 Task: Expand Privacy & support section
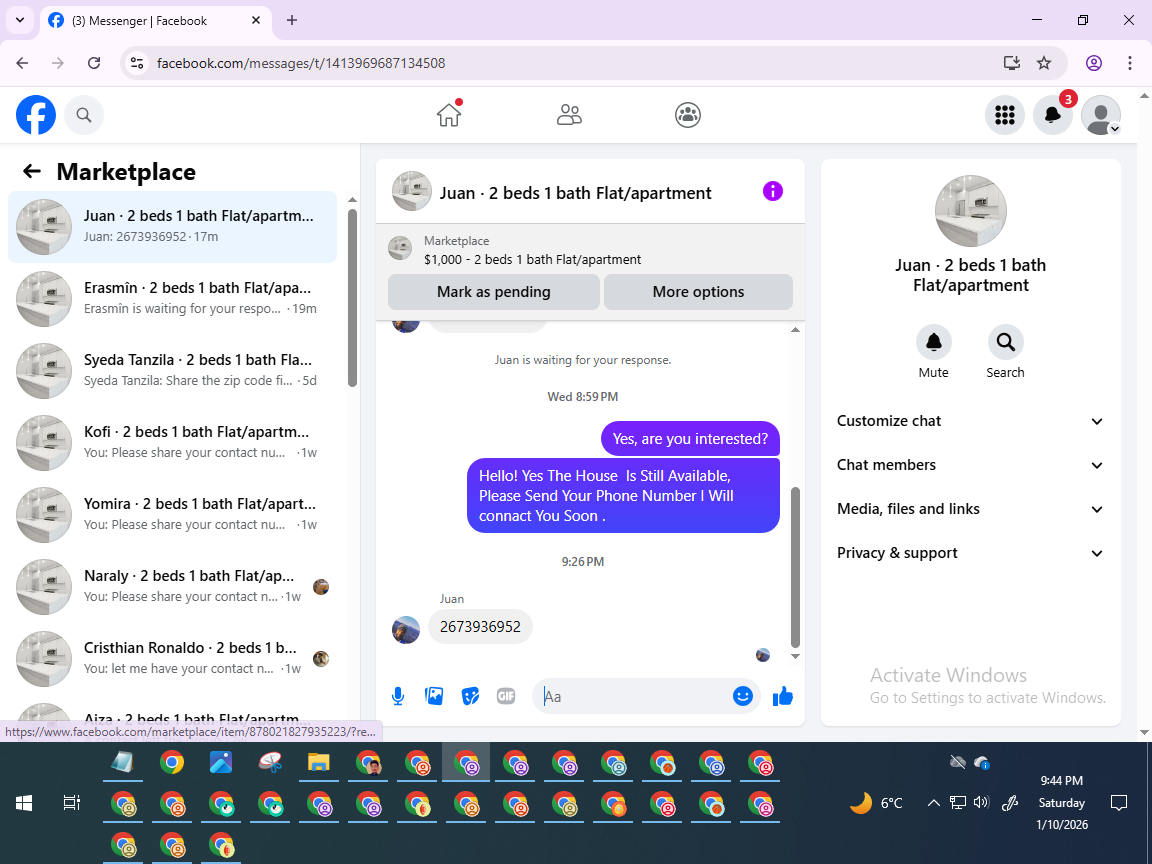point(970,553)
